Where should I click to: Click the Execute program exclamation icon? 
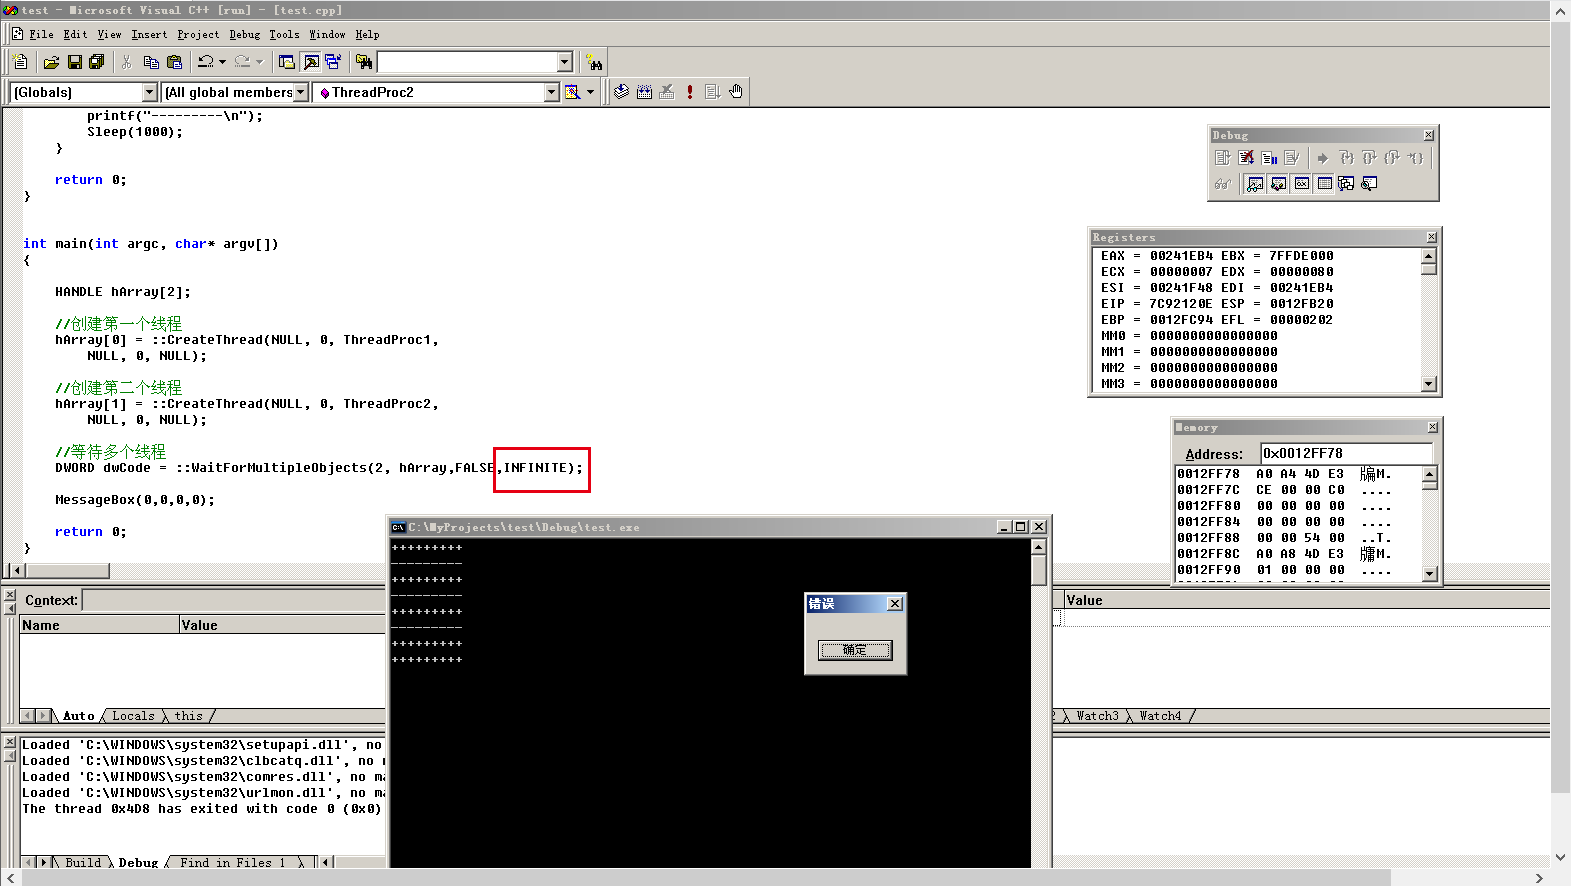(690, 92)
